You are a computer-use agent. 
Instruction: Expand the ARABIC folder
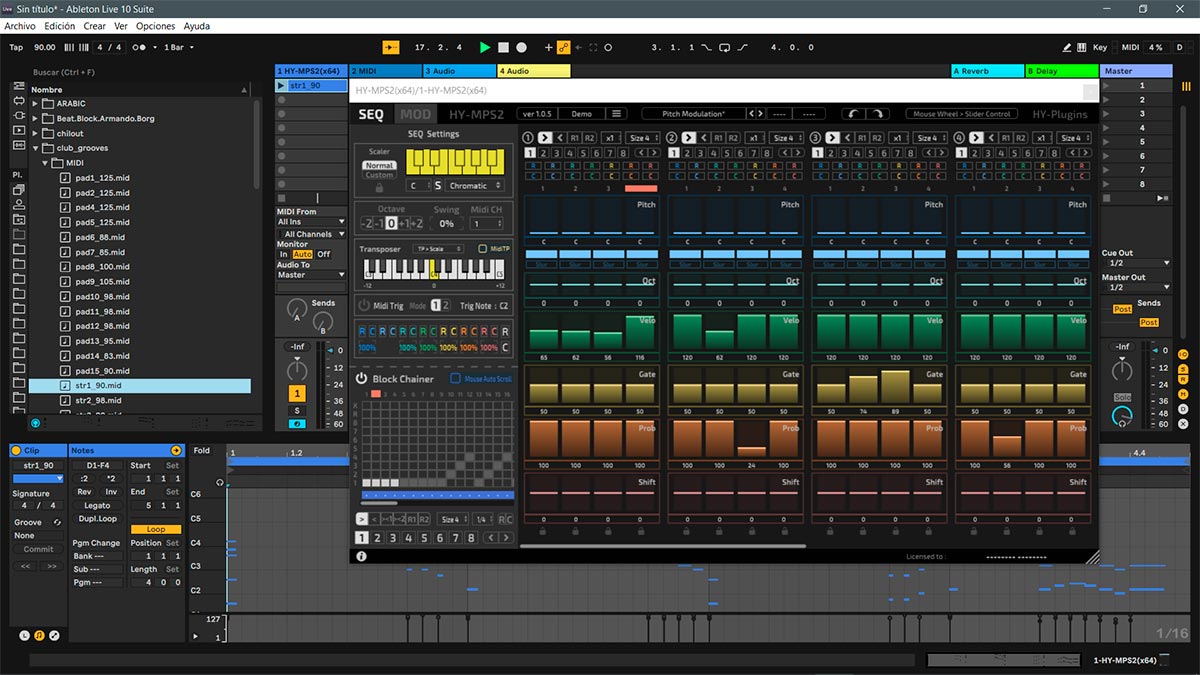[36, 103]
